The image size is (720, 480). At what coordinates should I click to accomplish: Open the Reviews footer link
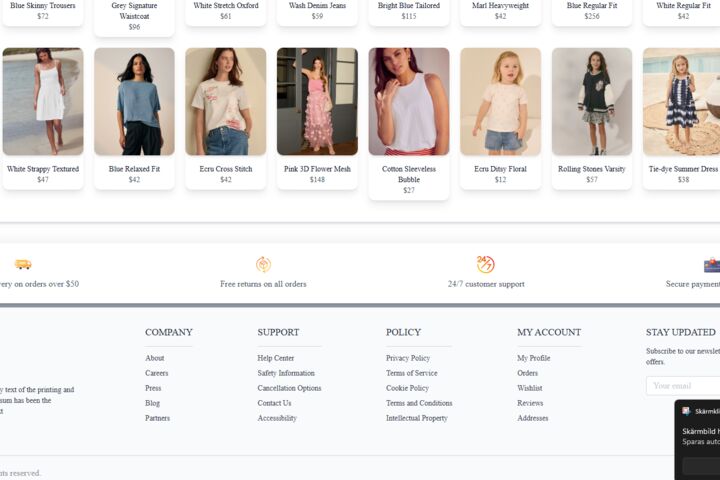click(530, 403)
